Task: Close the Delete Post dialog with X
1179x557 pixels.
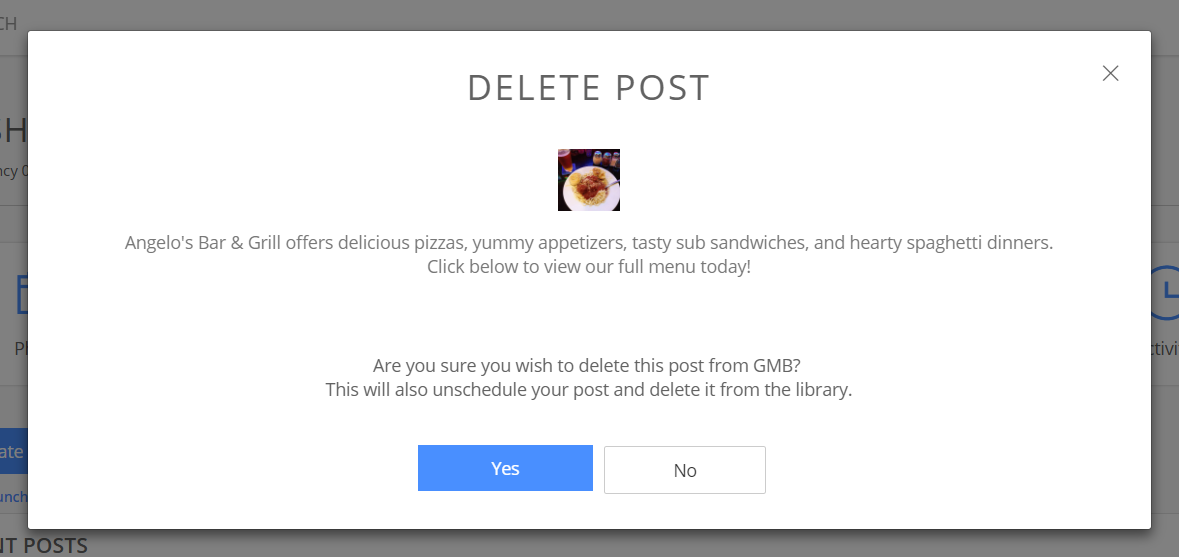Action: pyautogui.click(x=1110, y=73)
